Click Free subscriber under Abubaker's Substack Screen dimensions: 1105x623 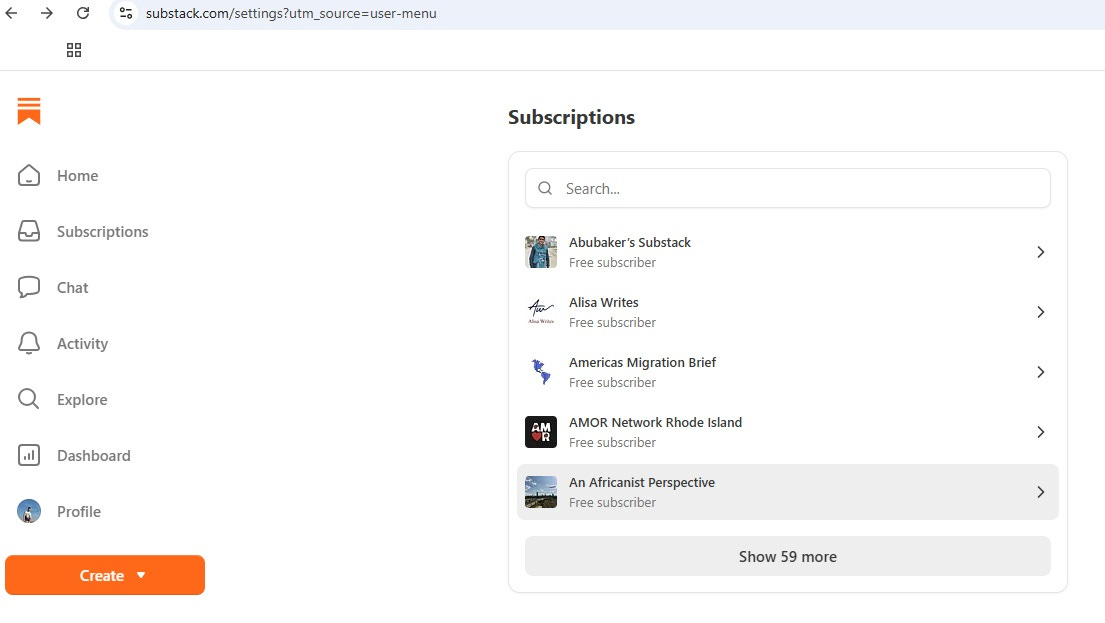pos(612,262)
